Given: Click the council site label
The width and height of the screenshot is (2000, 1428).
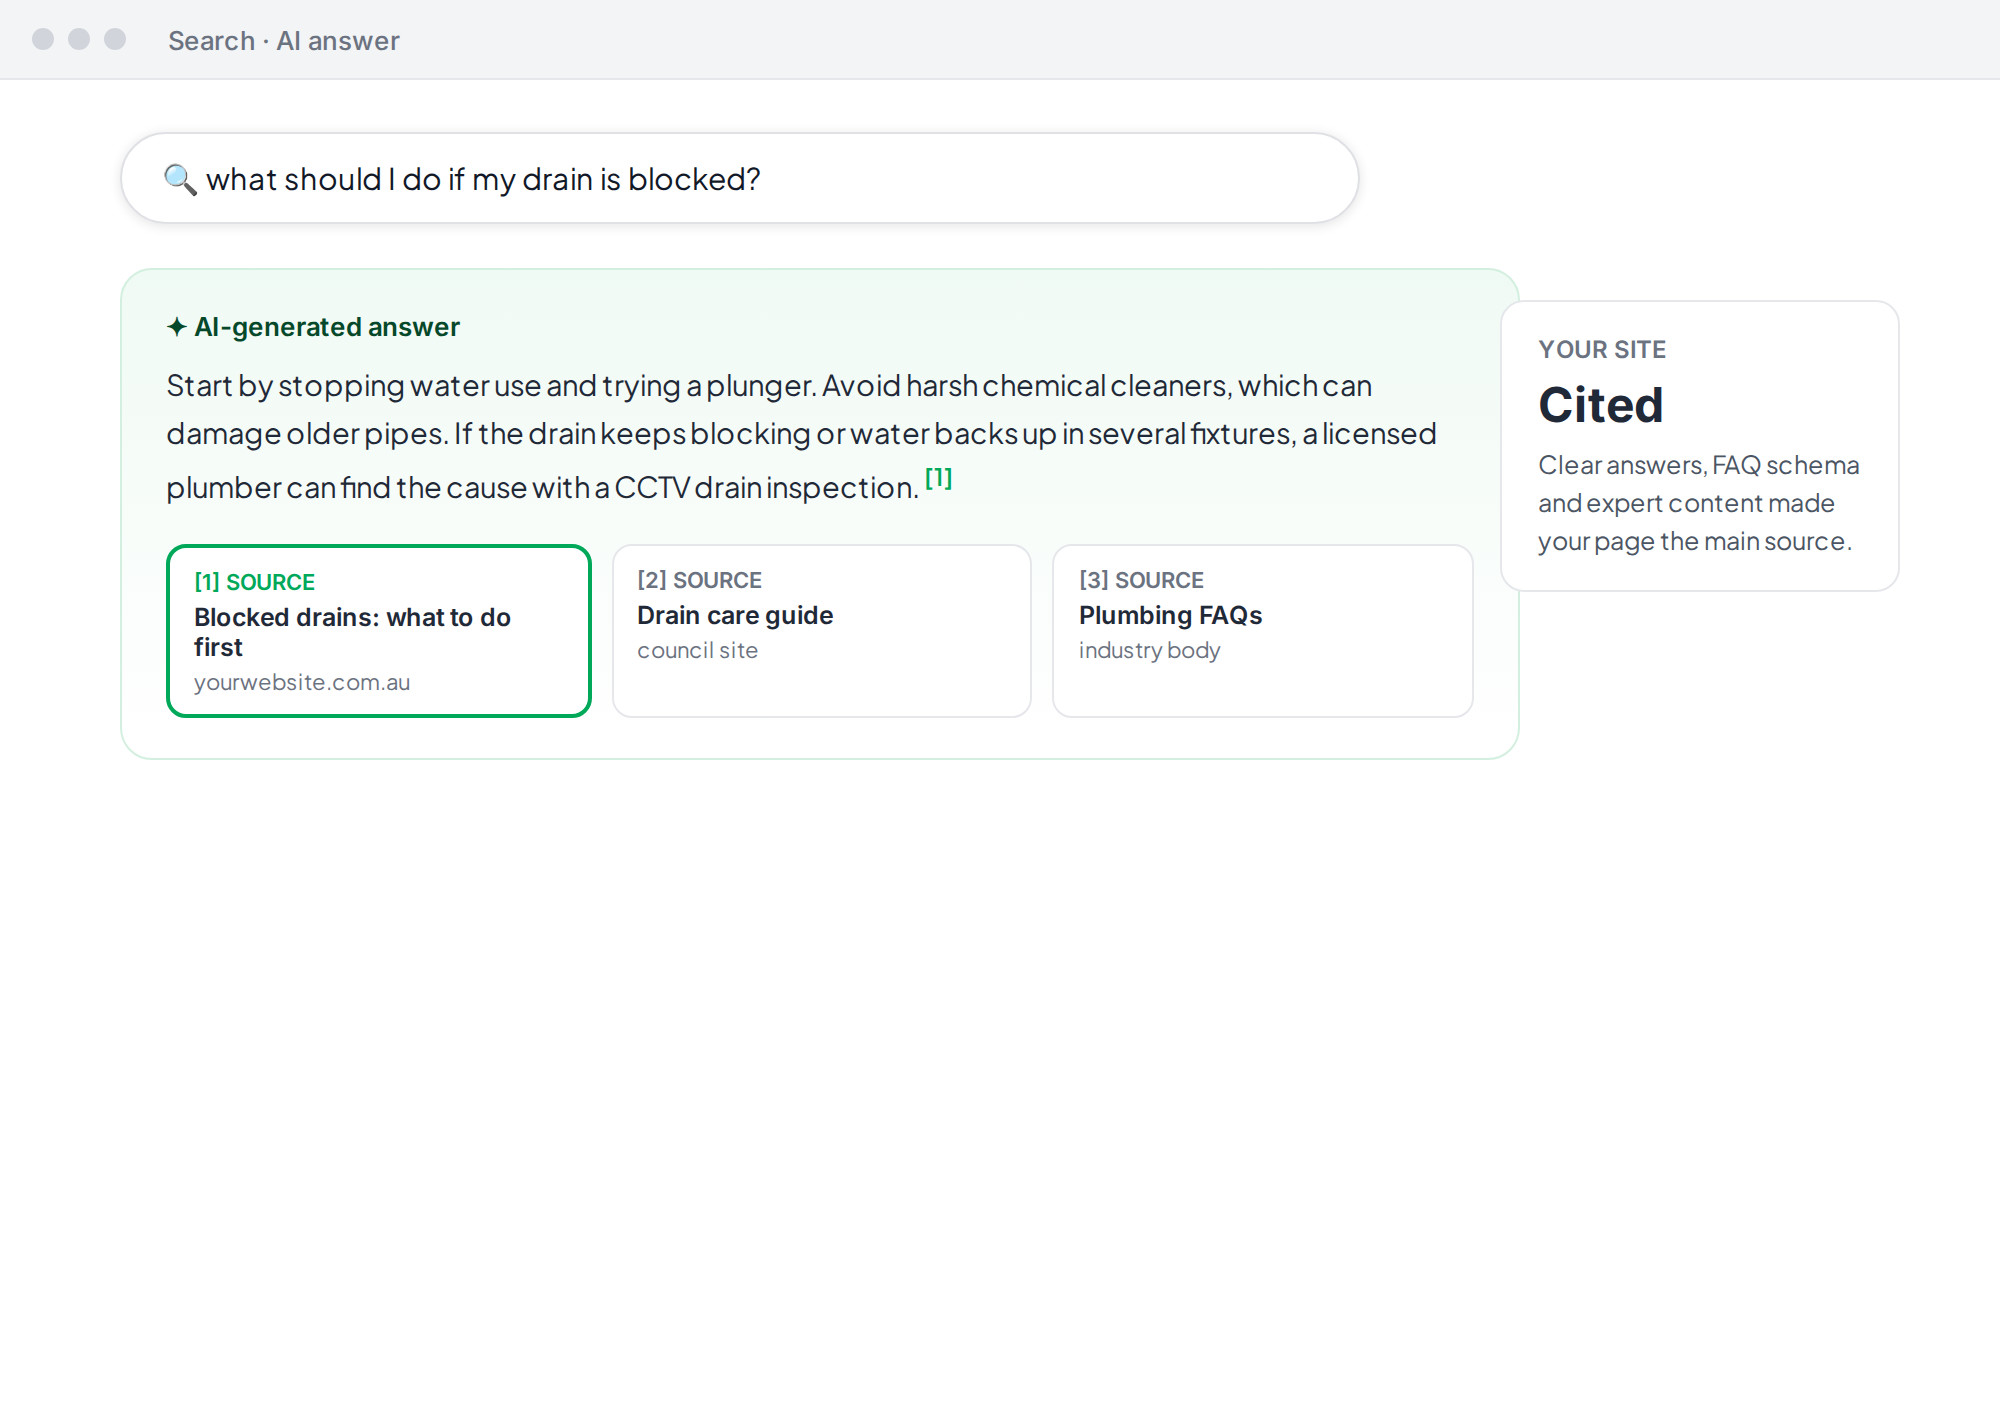Looking at the screenshot, I should coord(697,650).
